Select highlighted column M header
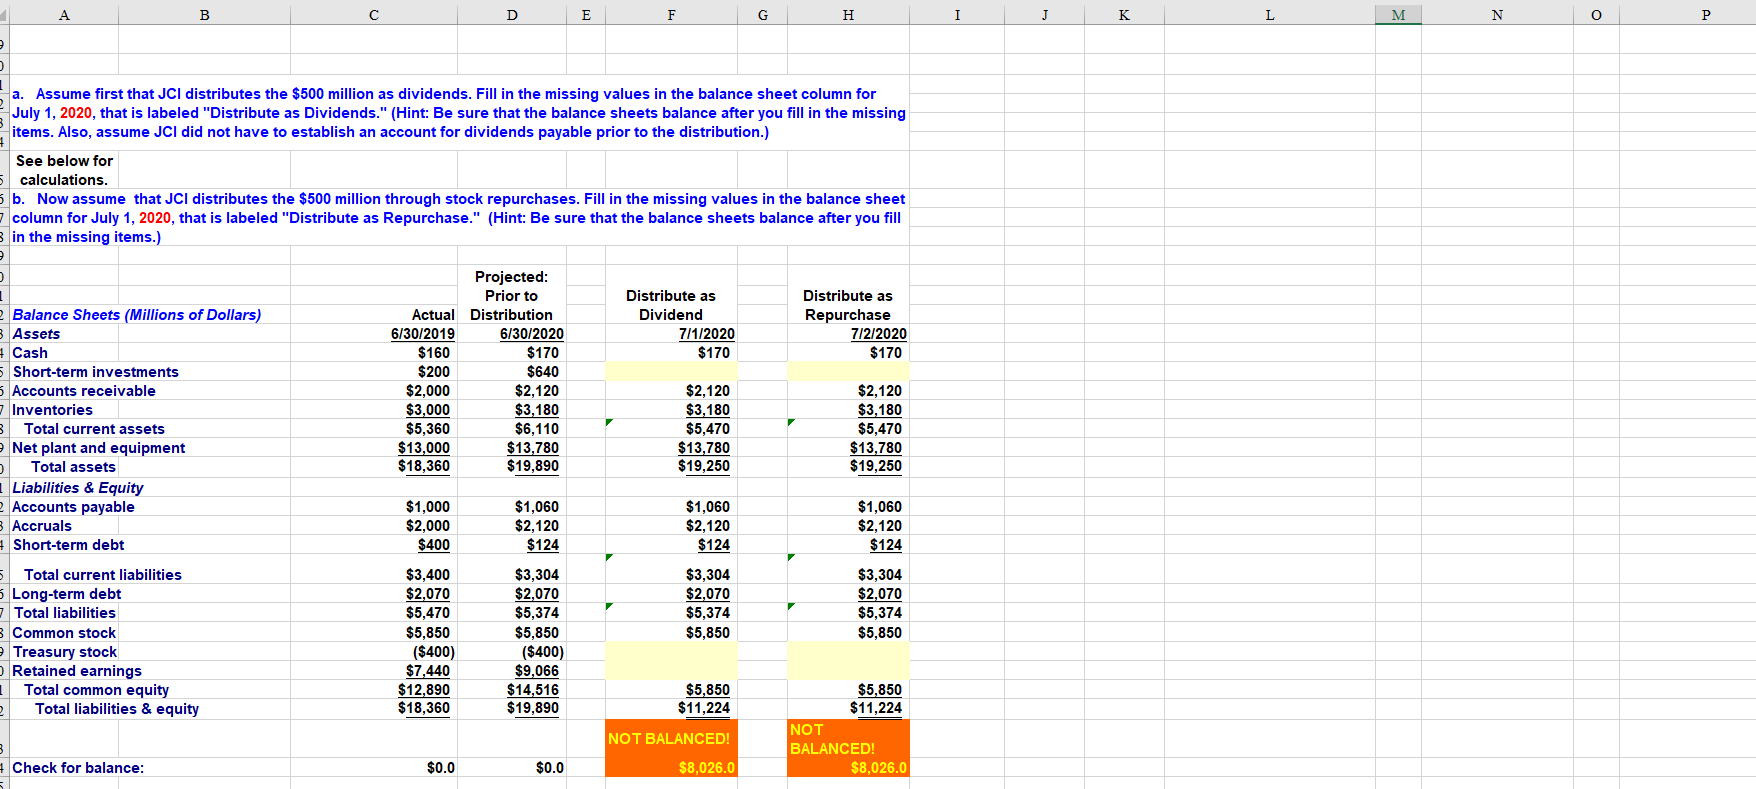 coord(1398,14)
